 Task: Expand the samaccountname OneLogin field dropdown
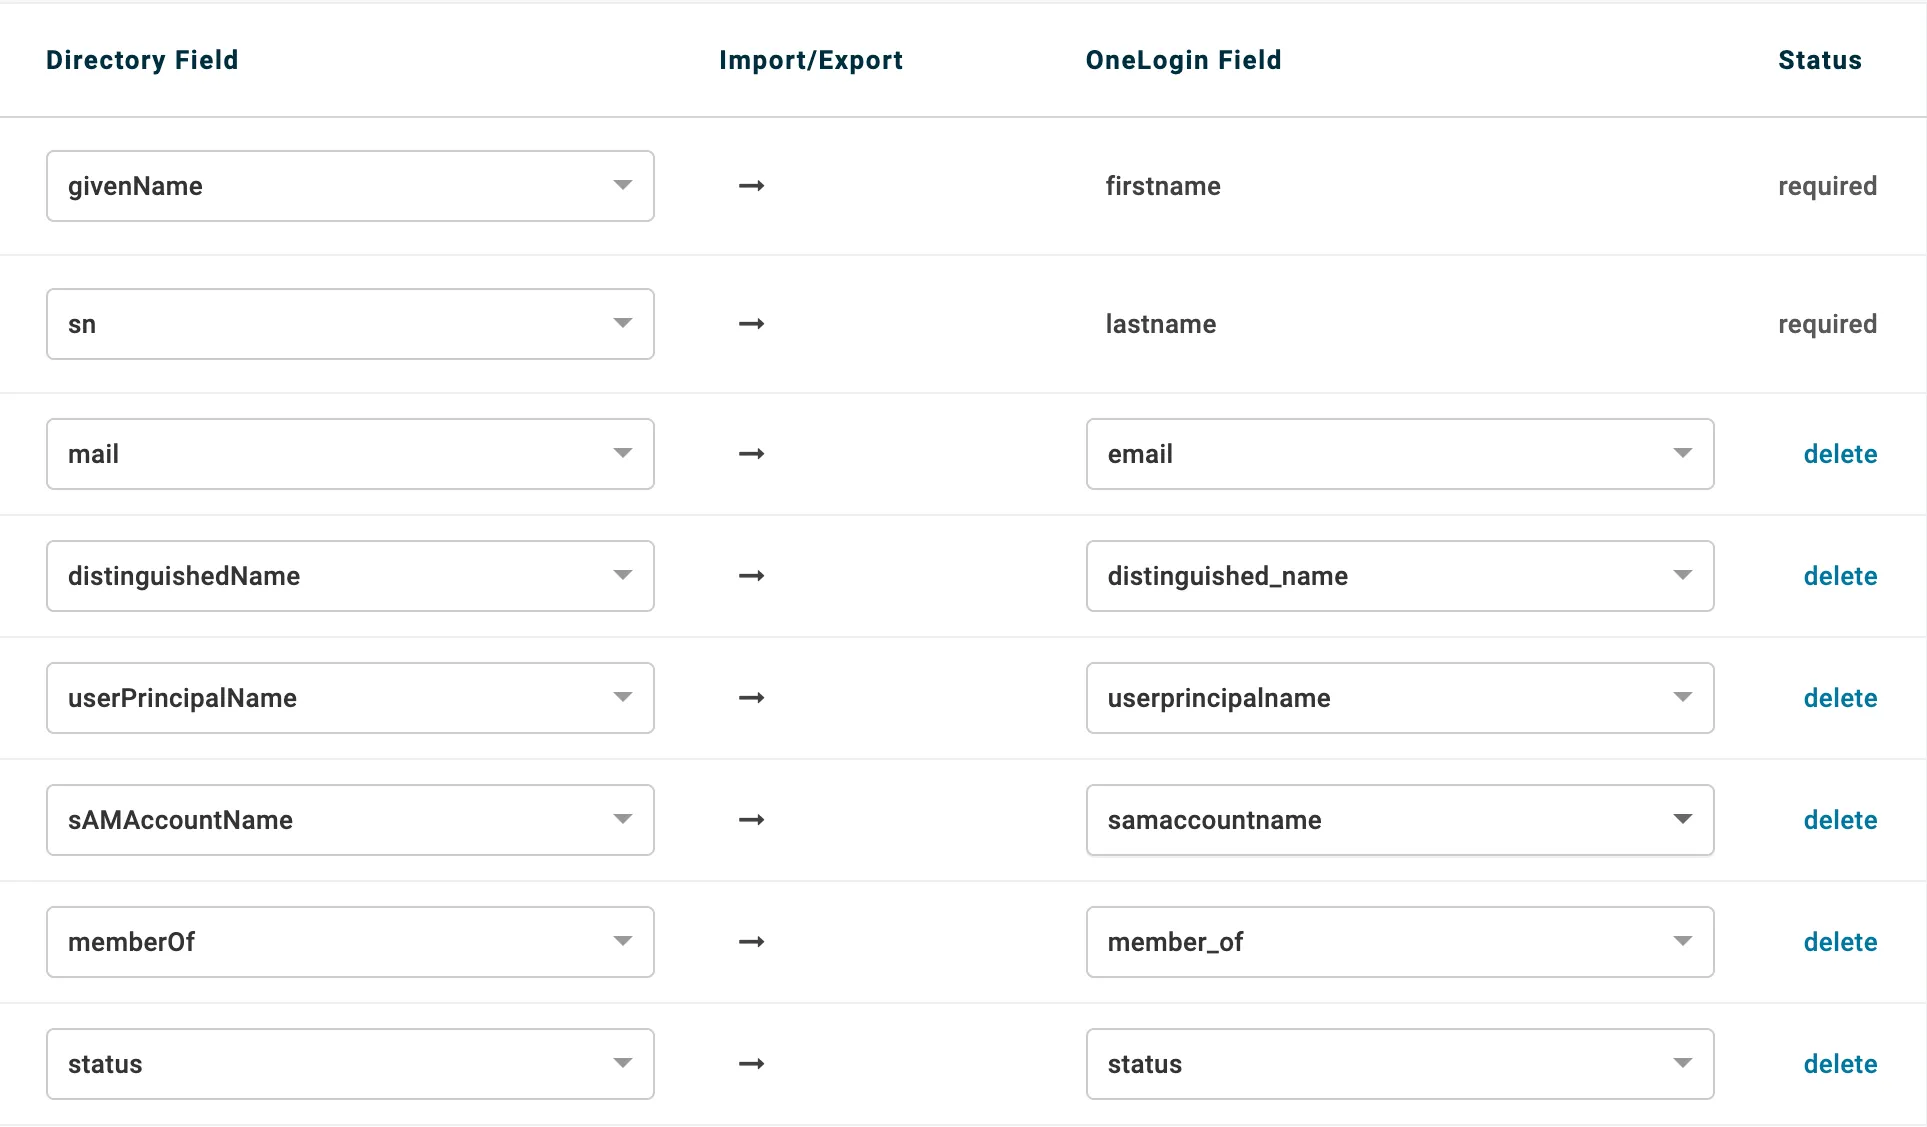coord(1399,820)
